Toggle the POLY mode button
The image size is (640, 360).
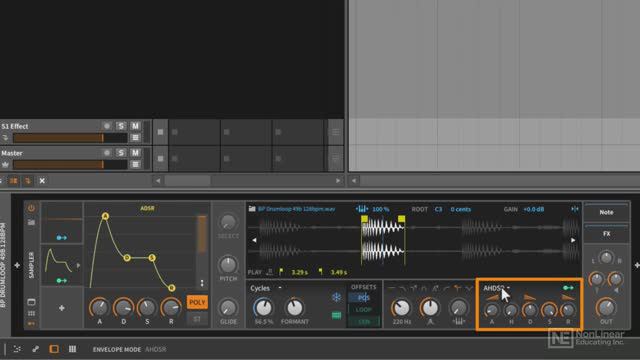coord(197,302)
